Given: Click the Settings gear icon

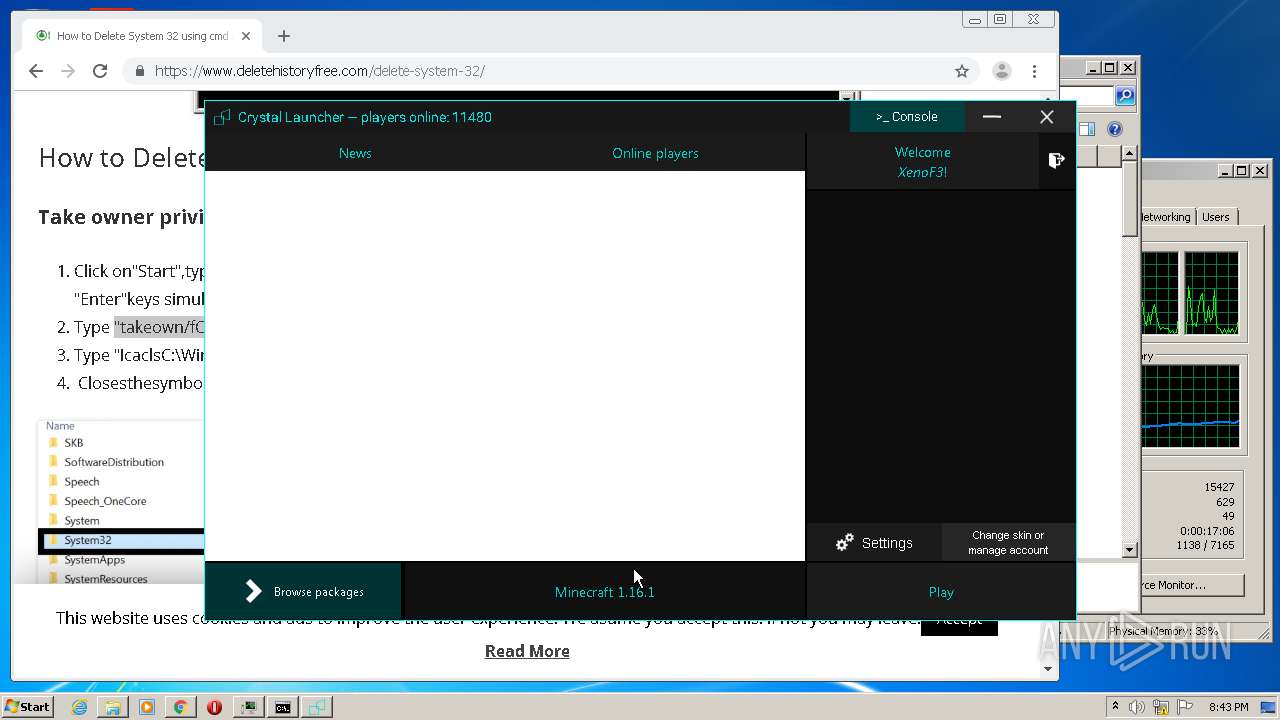Looking at the screenshot, I should click(845, 542).
